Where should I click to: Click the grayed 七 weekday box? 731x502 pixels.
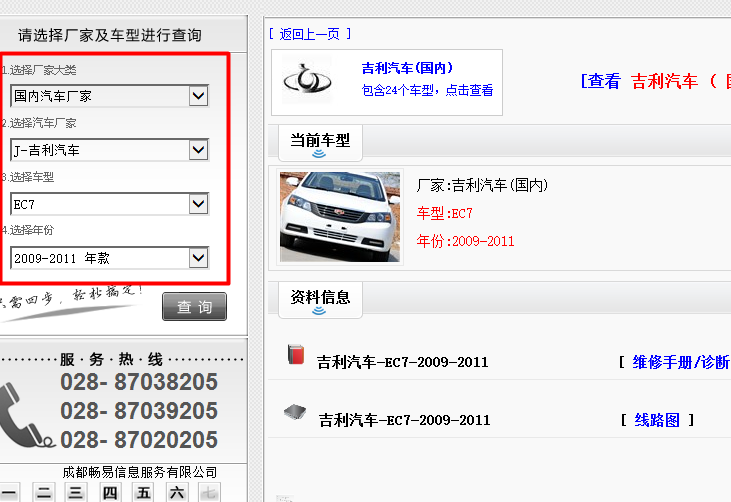[x=210, y=492]
